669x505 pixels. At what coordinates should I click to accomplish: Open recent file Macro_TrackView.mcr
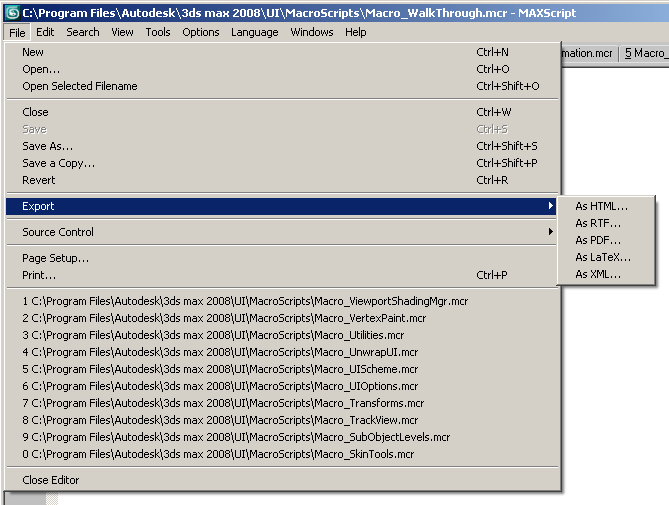coord(282,421)
